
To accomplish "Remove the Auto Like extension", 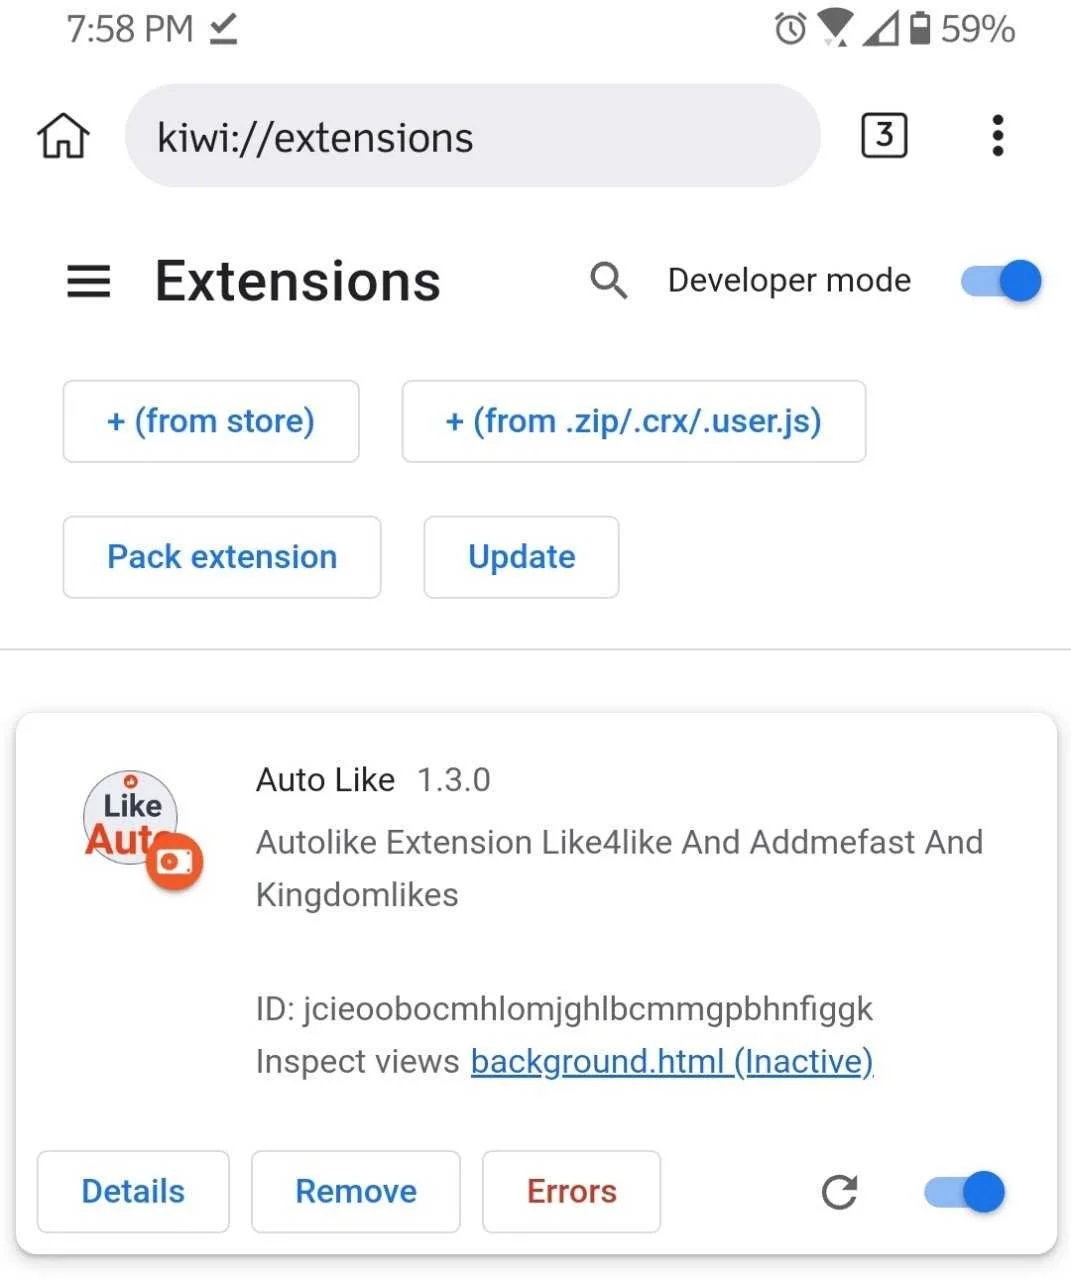I will [356, 1191].
